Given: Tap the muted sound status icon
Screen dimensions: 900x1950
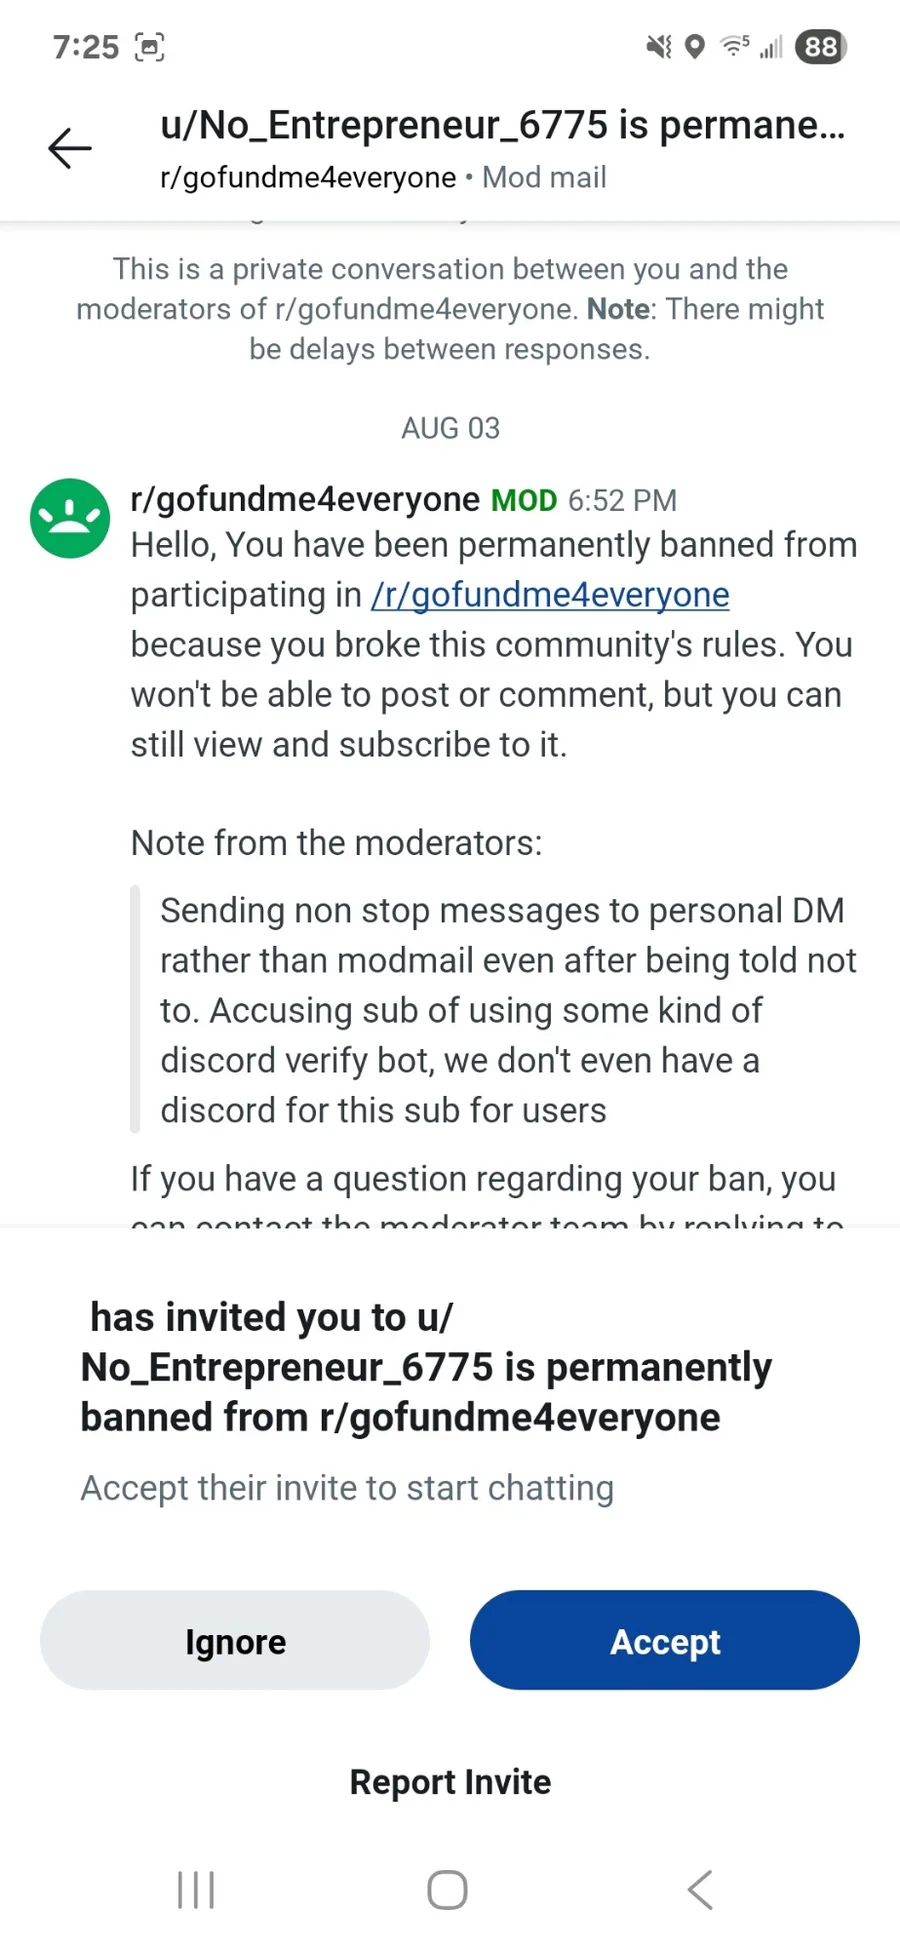Looking at the screenshot, I should click(x=659, y=46).
